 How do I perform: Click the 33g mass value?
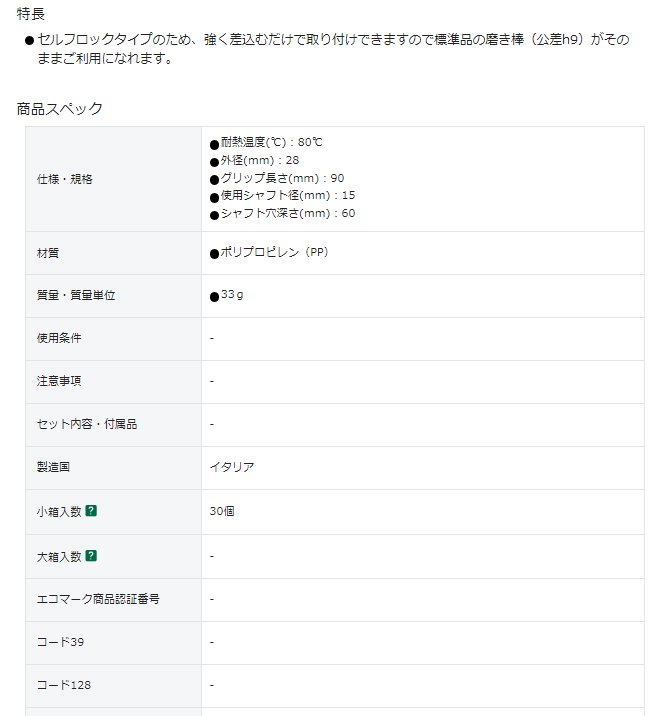(x=232, y=296)
